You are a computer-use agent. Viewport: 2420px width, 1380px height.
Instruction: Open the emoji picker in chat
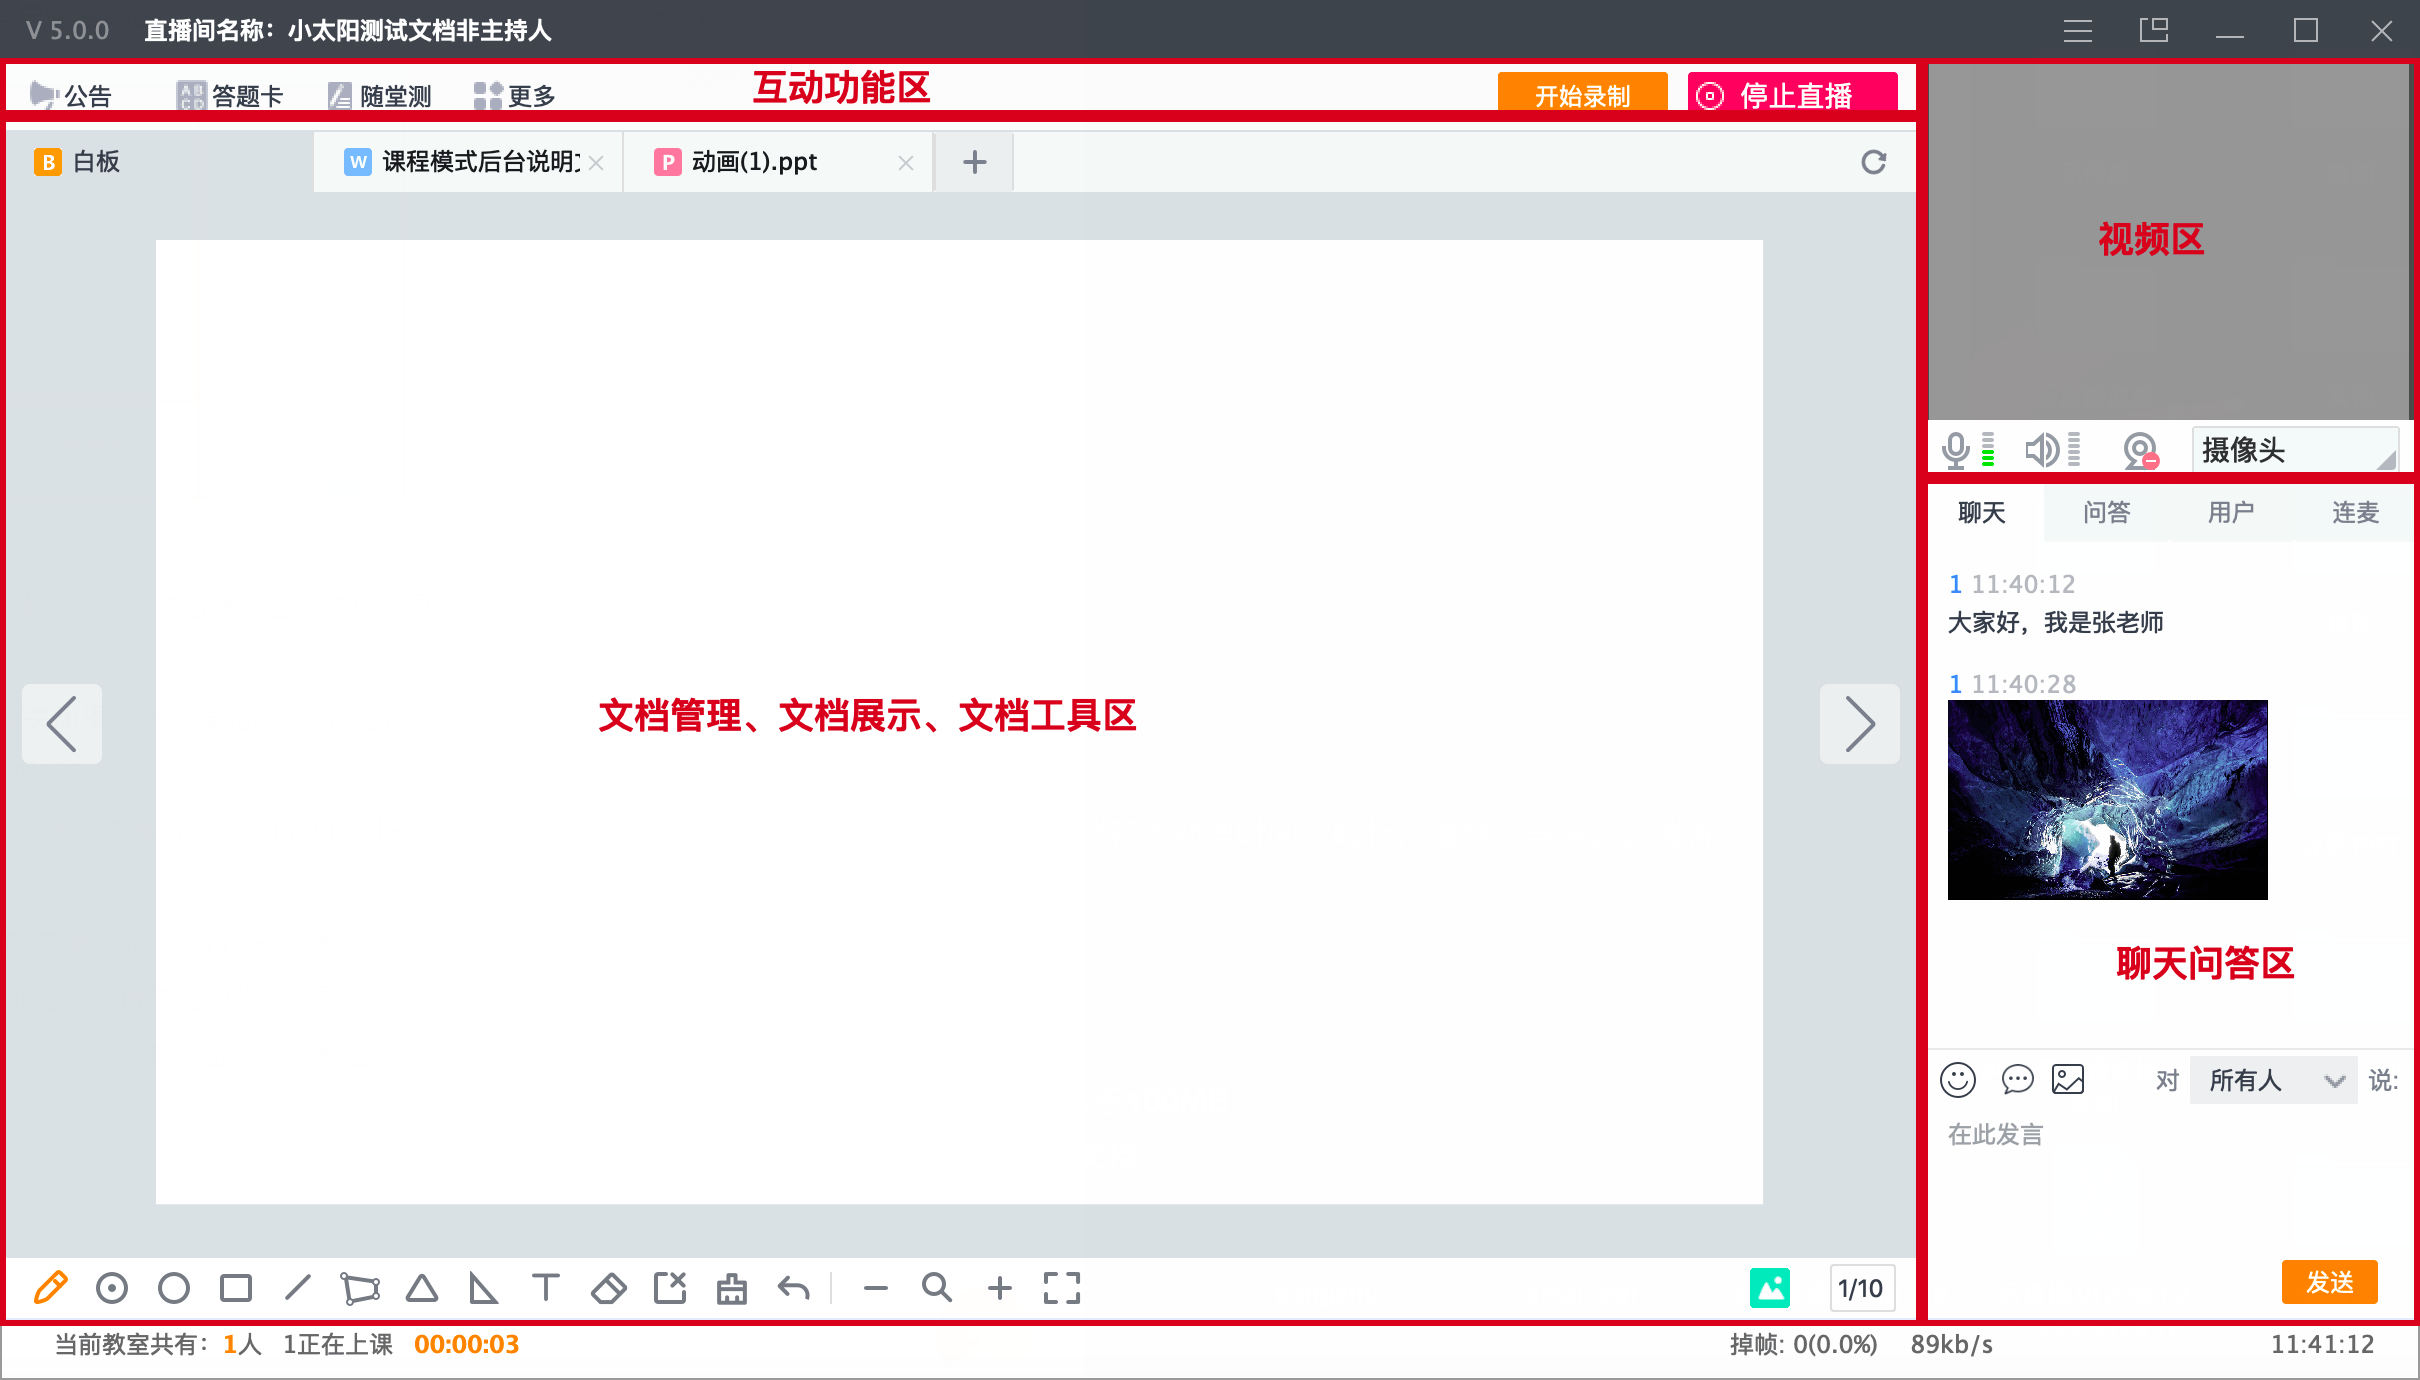[x=1958, y=1080]
